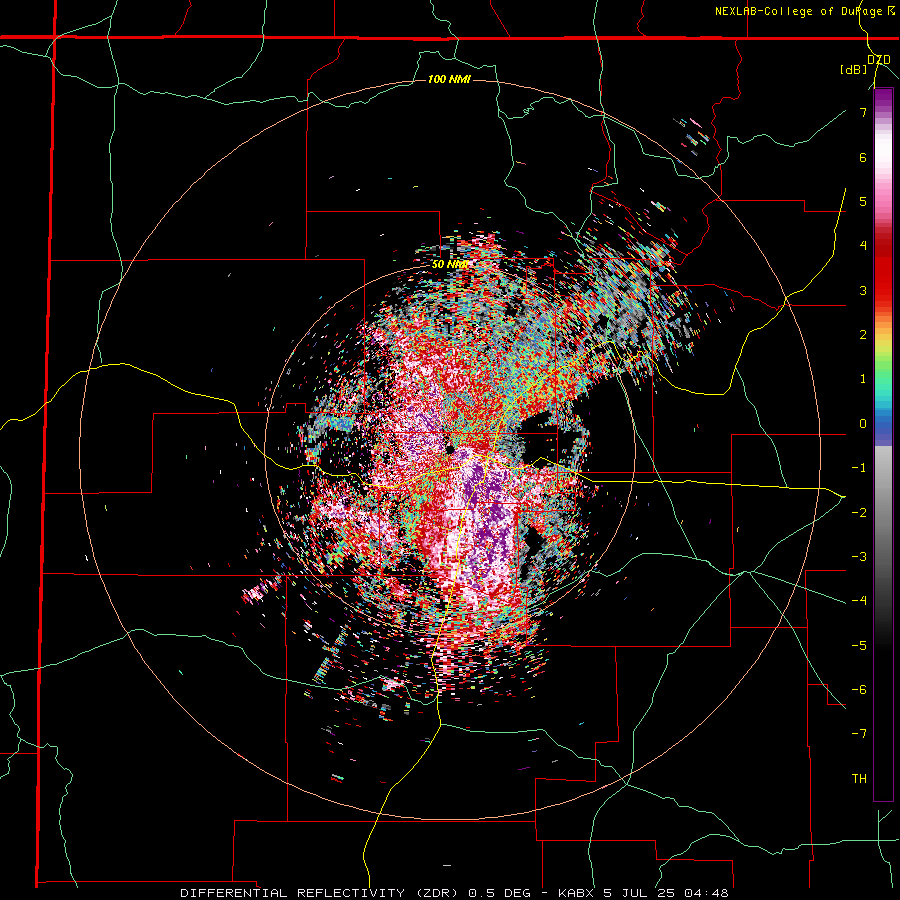Click the 4 value on the color scale
This screenshot has height=900, width=900.
tap(863, 246)
